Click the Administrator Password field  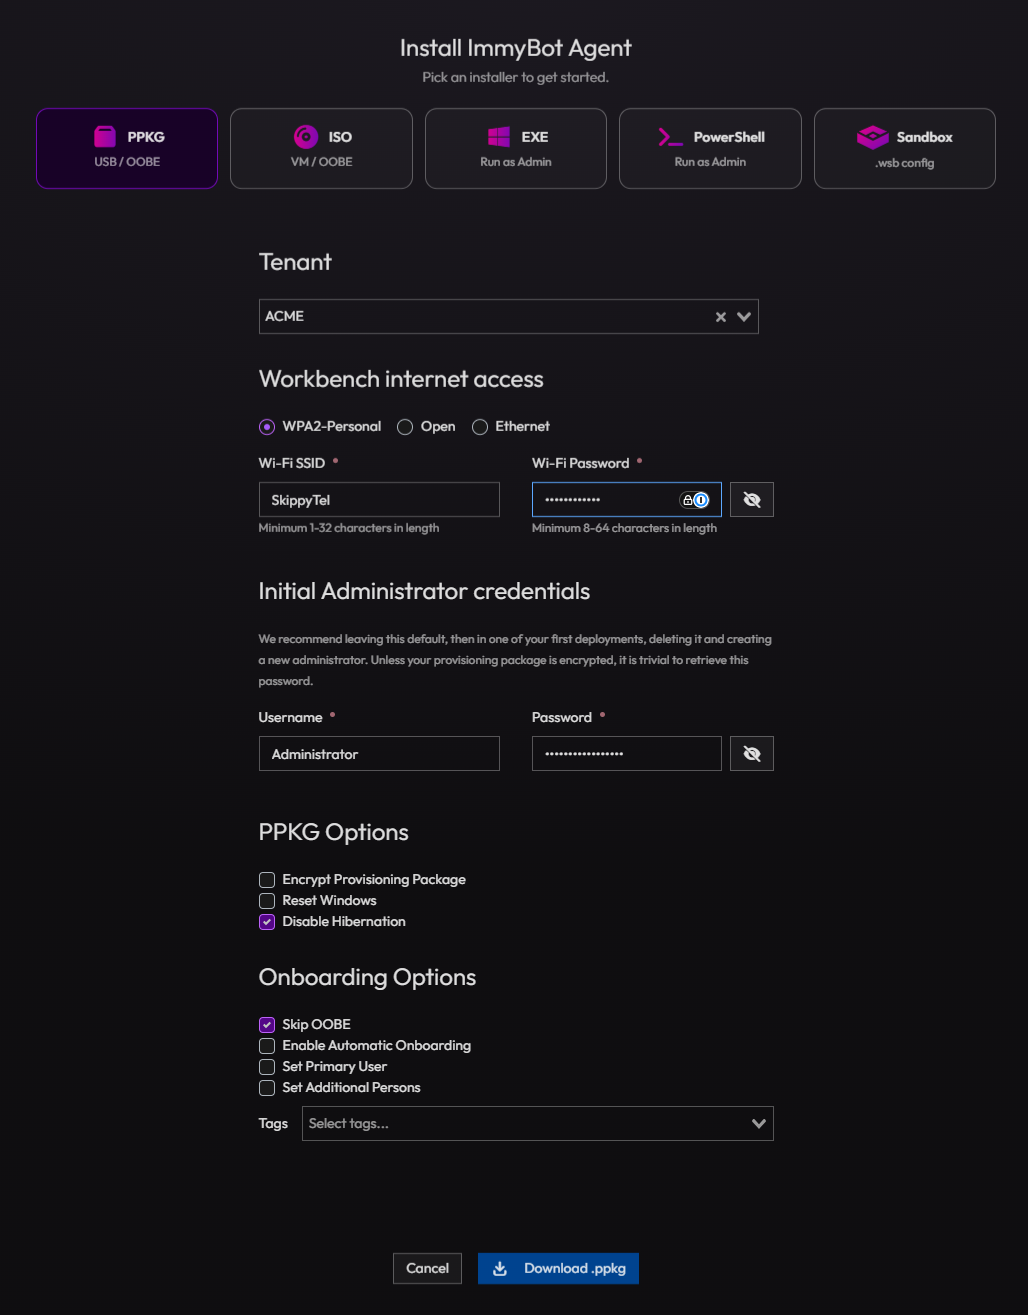[626, 754]
